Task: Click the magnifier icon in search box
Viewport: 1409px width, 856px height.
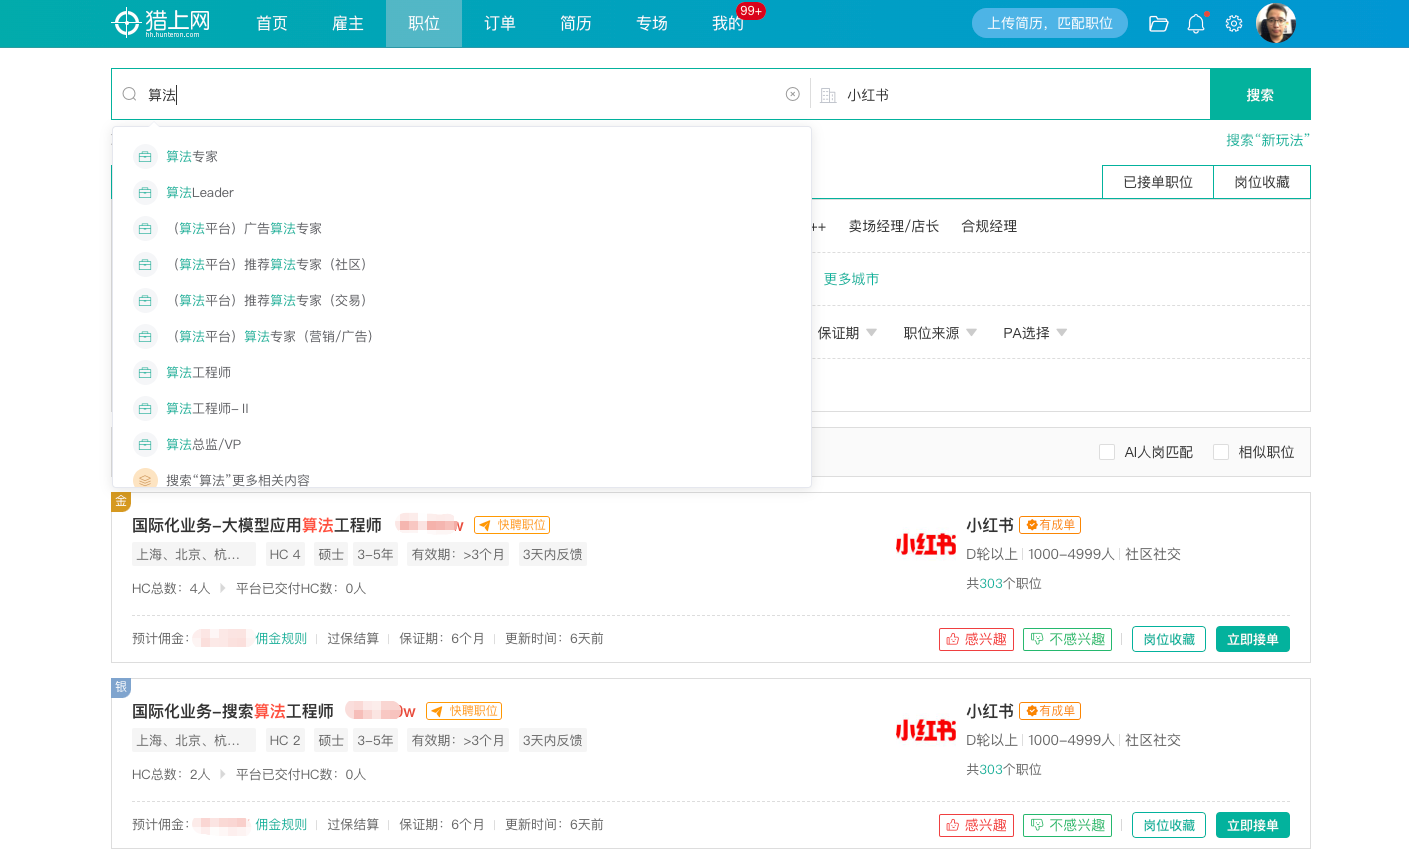Action: pyautogui.click(x=130, y=94)
